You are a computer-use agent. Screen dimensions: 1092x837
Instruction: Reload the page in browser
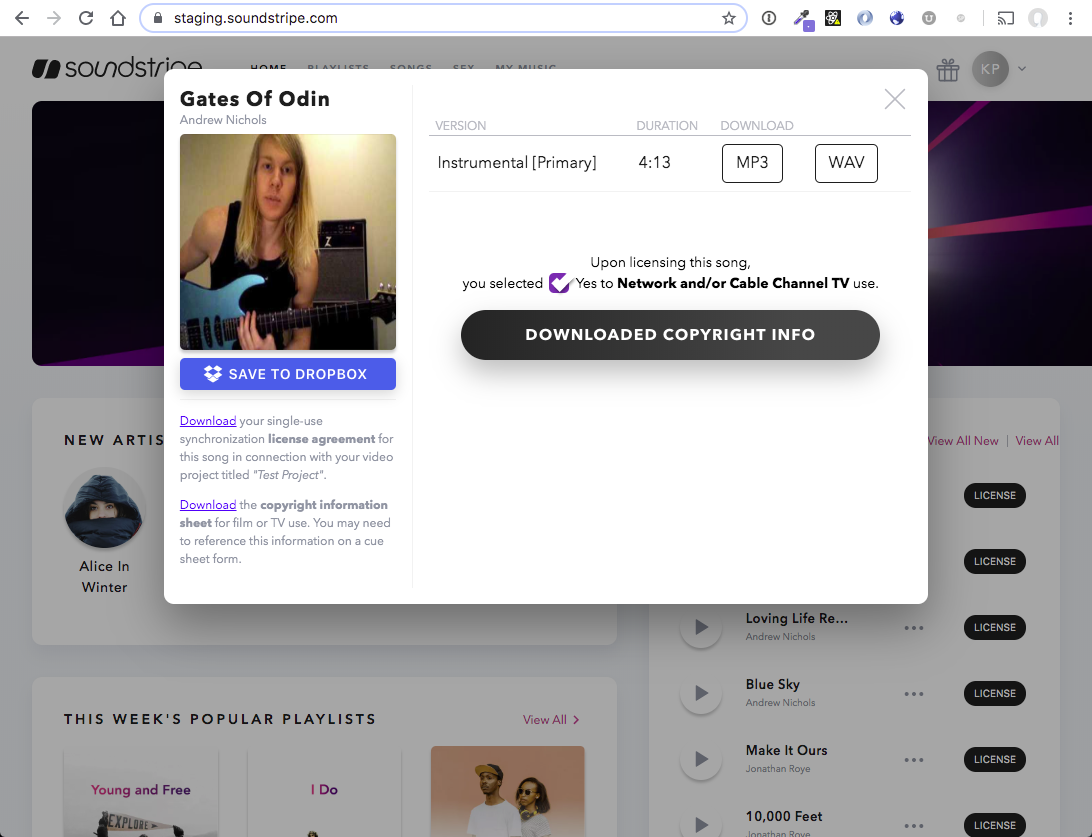tap(86, 18)
